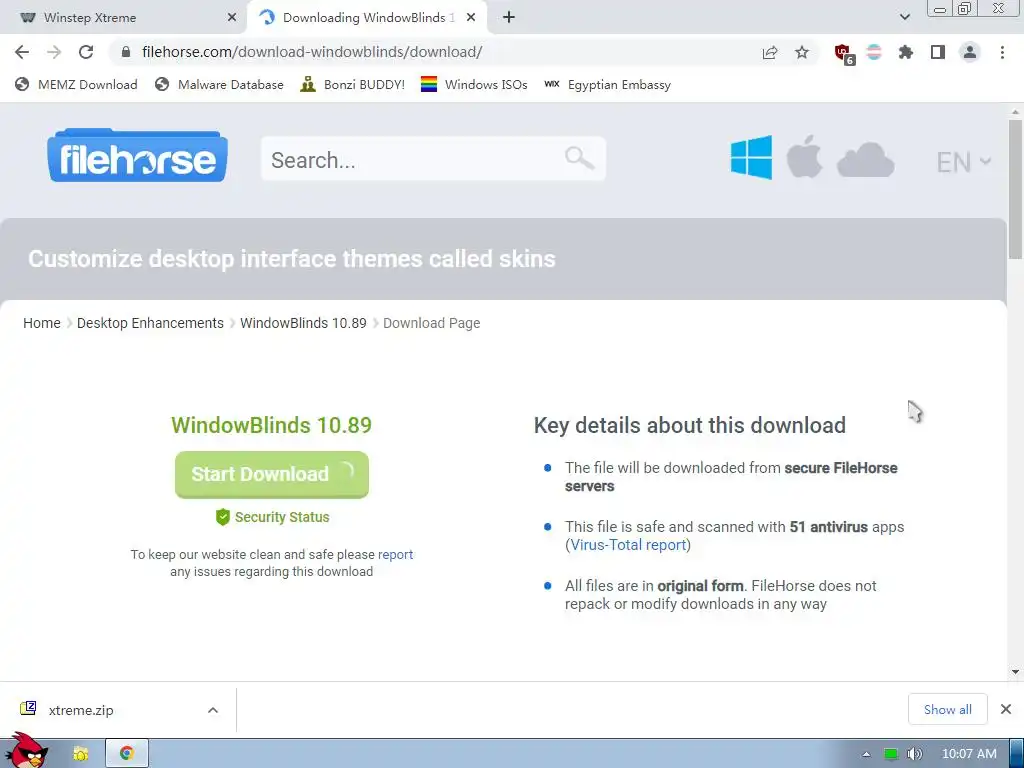Click the page vertical scrollbar thumb
The image size is (1024, 768).
pos(1015,189)
